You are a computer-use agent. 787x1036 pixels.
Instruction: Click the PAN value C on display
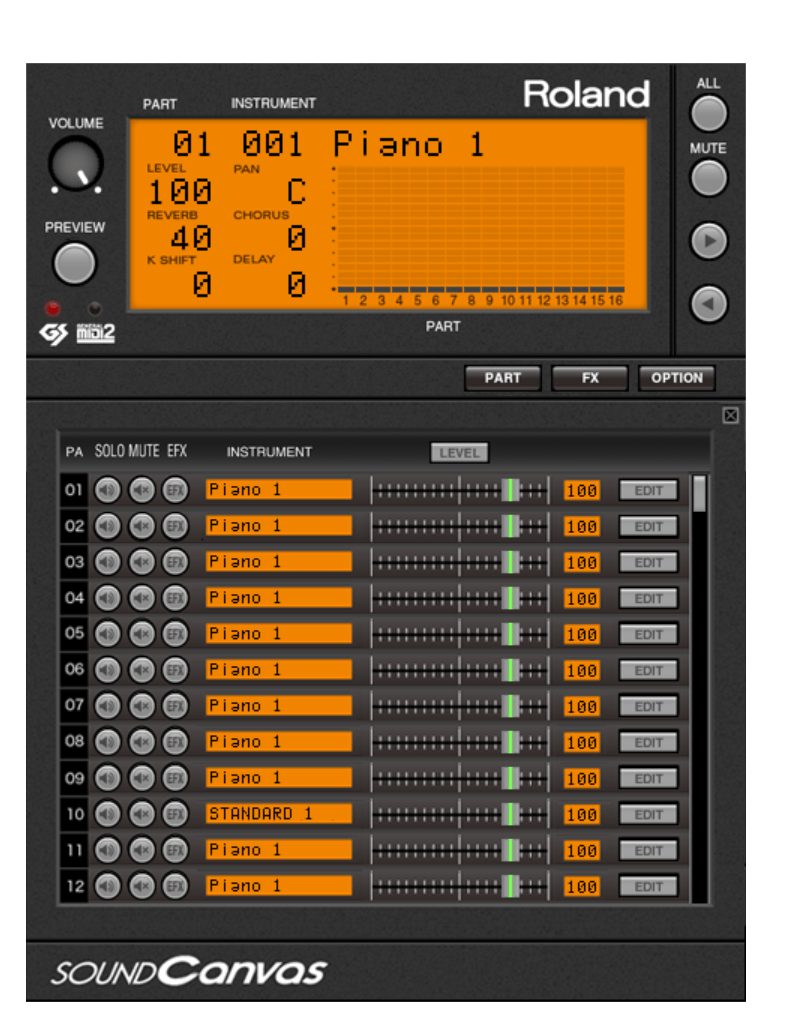(x=297, y=192)
